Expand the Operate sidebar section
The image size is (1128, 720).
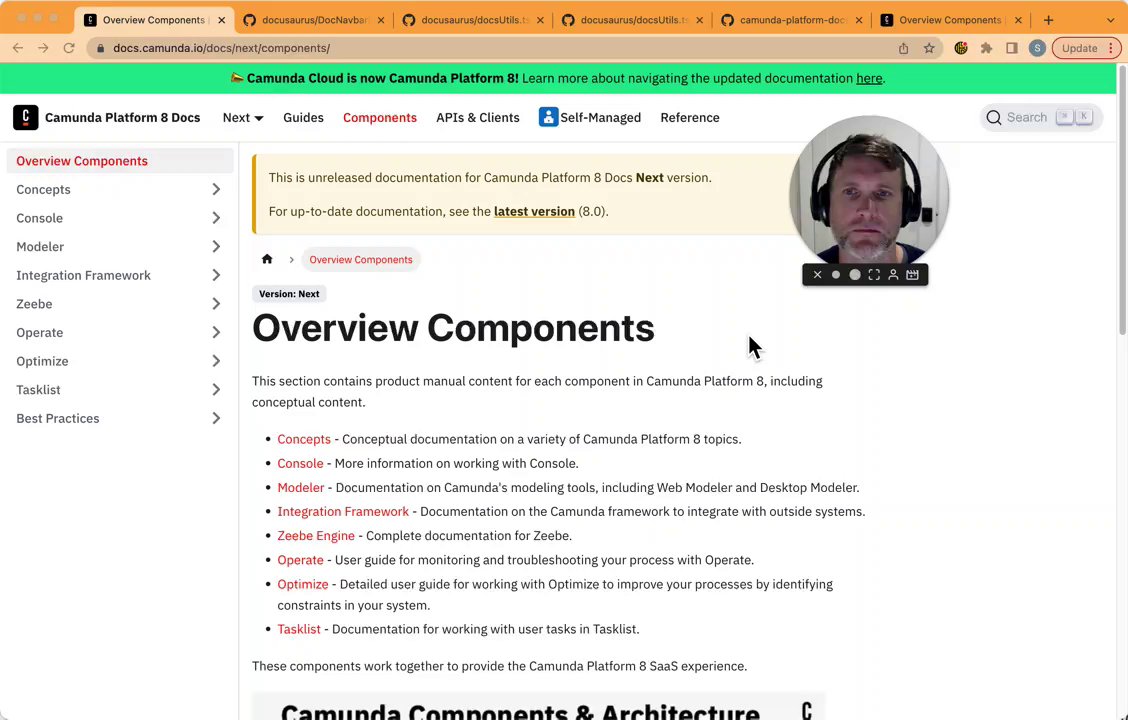pos(216,332)
